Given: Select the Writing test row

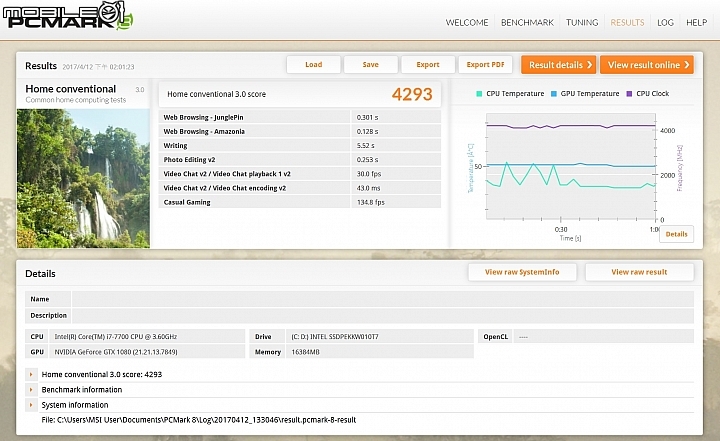Looking at the screenshot, I should (x=300, y=146).
